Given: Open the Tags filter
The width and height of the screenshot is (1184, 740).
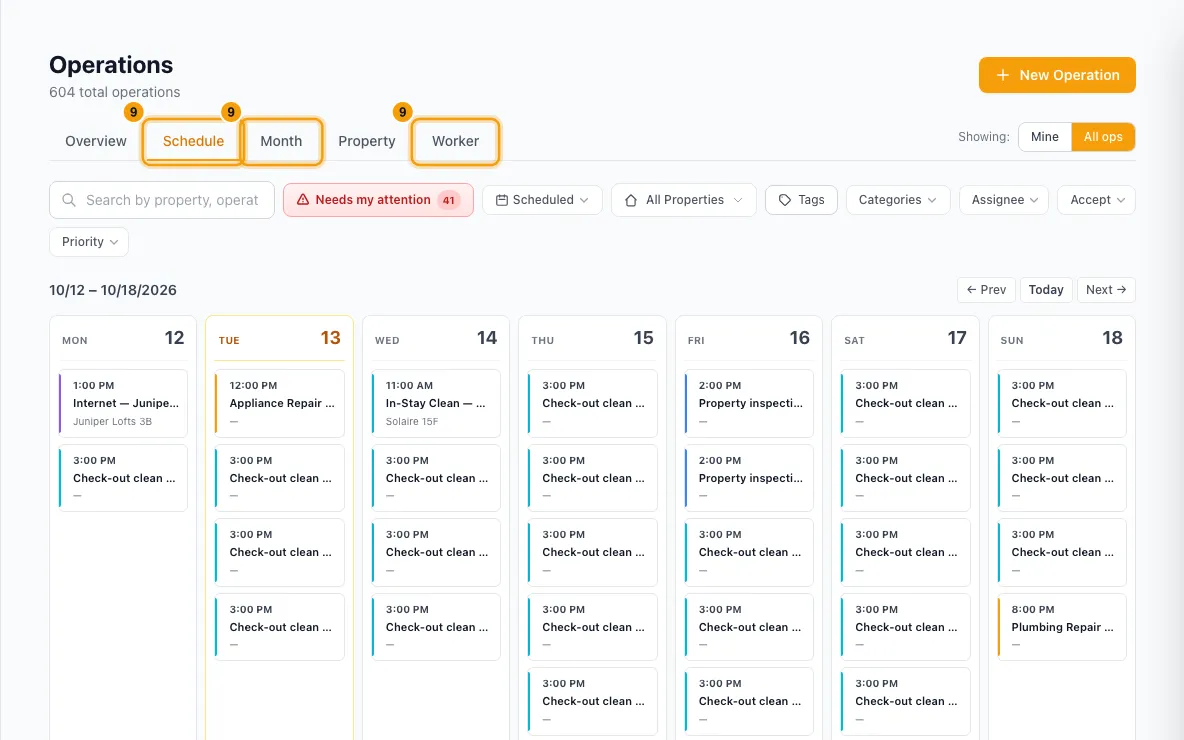Looking at the screenshot, I should 801,200.
